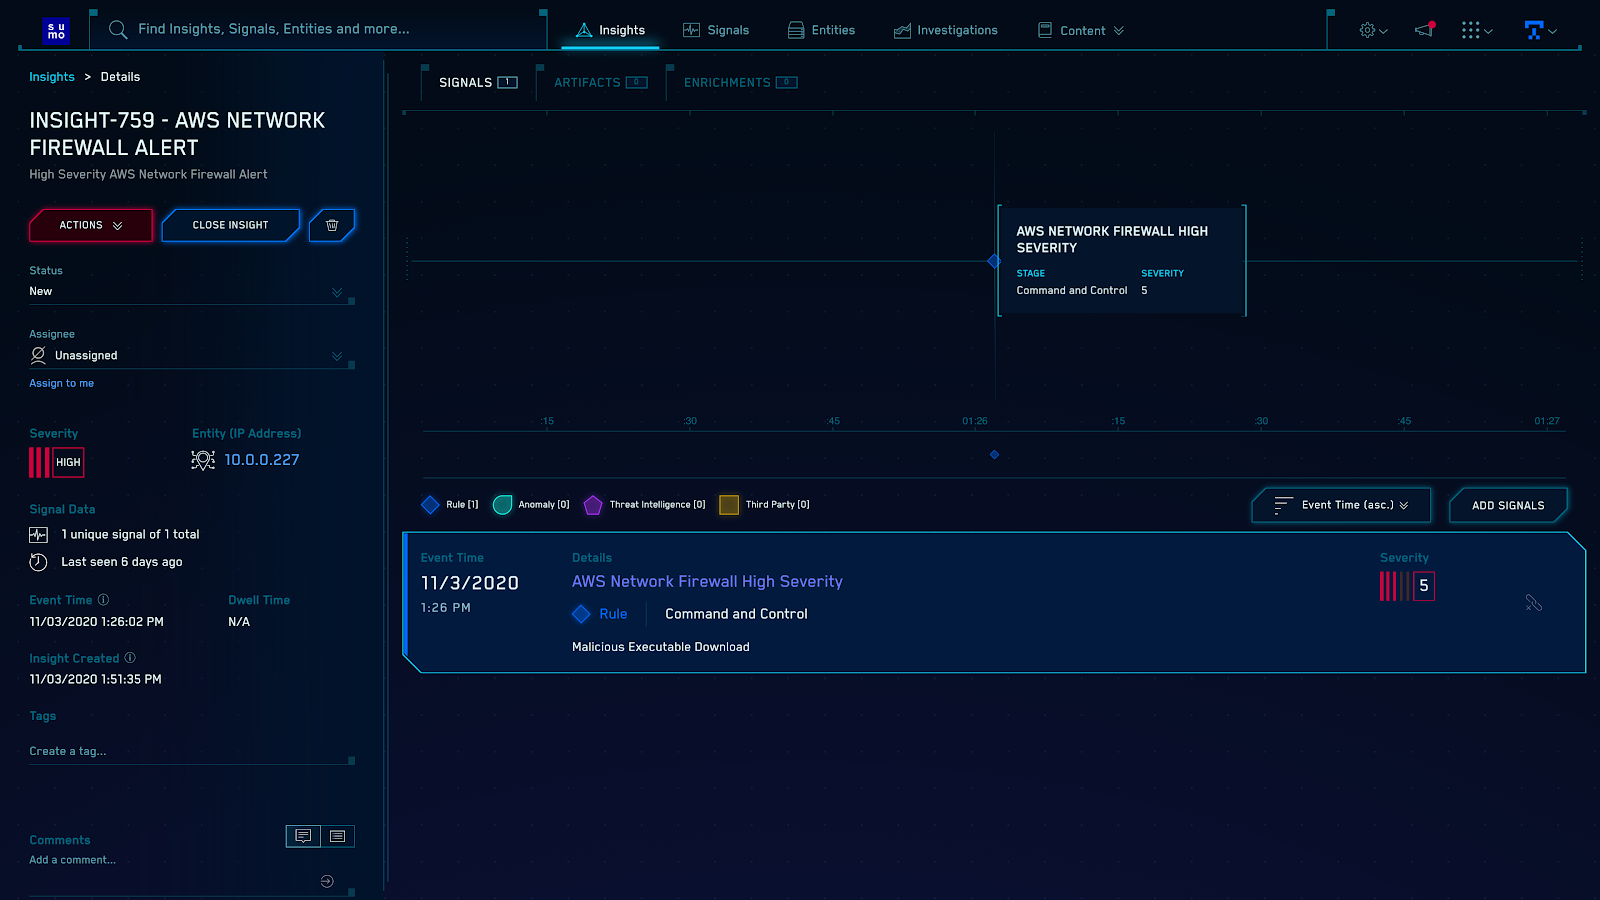Expand the Assignee dropdown showing Unassigned
Screen dimensions: 1600x900
[x=191, y=356]
